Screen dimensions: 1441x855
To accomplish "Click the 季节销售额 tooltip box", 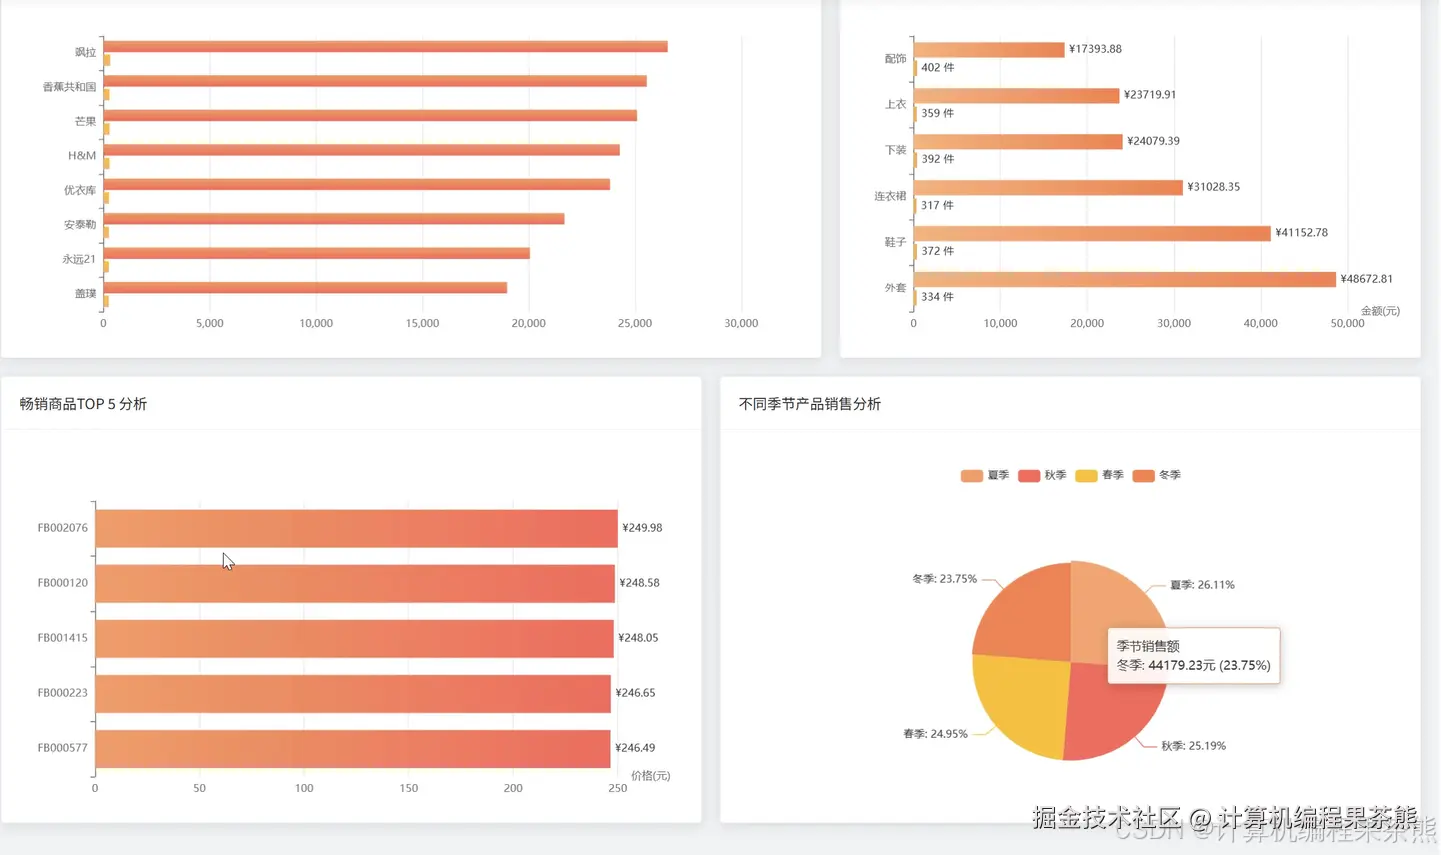I will (x=1193, y=656).
